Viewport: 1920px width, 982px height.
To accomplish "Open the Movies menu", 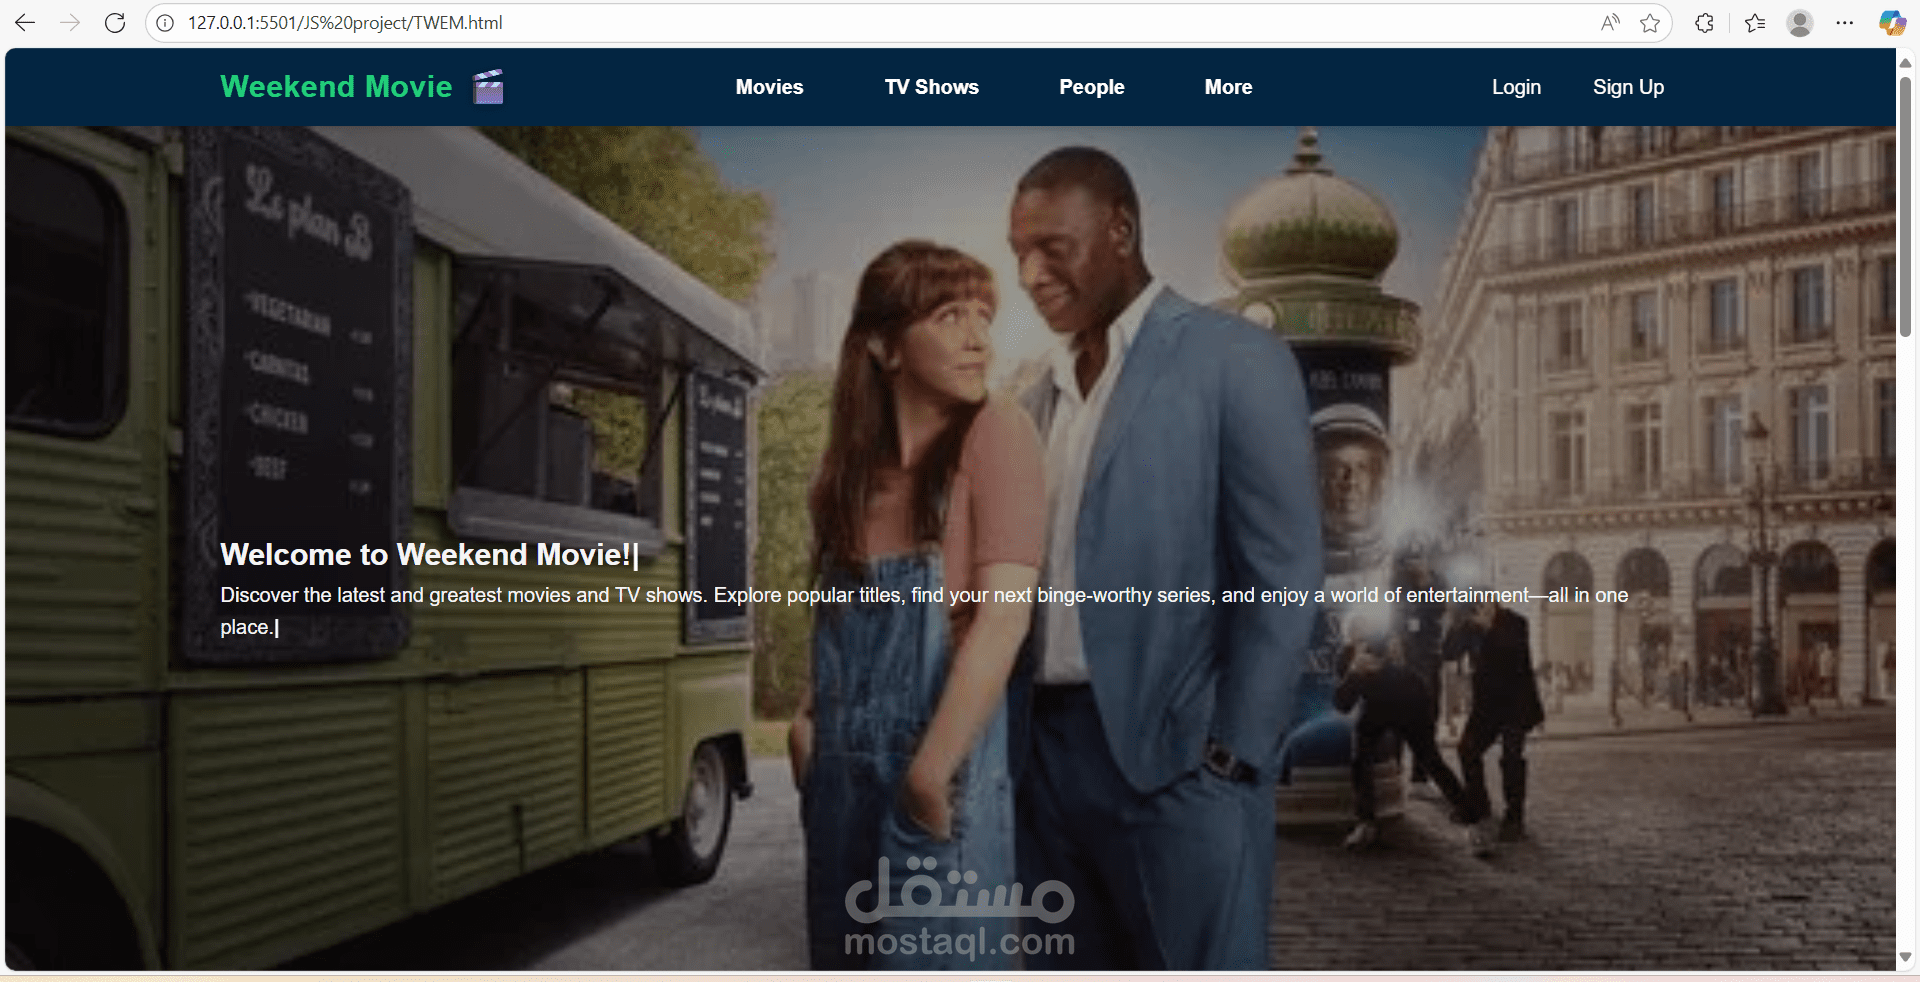I will pos(770,87).
